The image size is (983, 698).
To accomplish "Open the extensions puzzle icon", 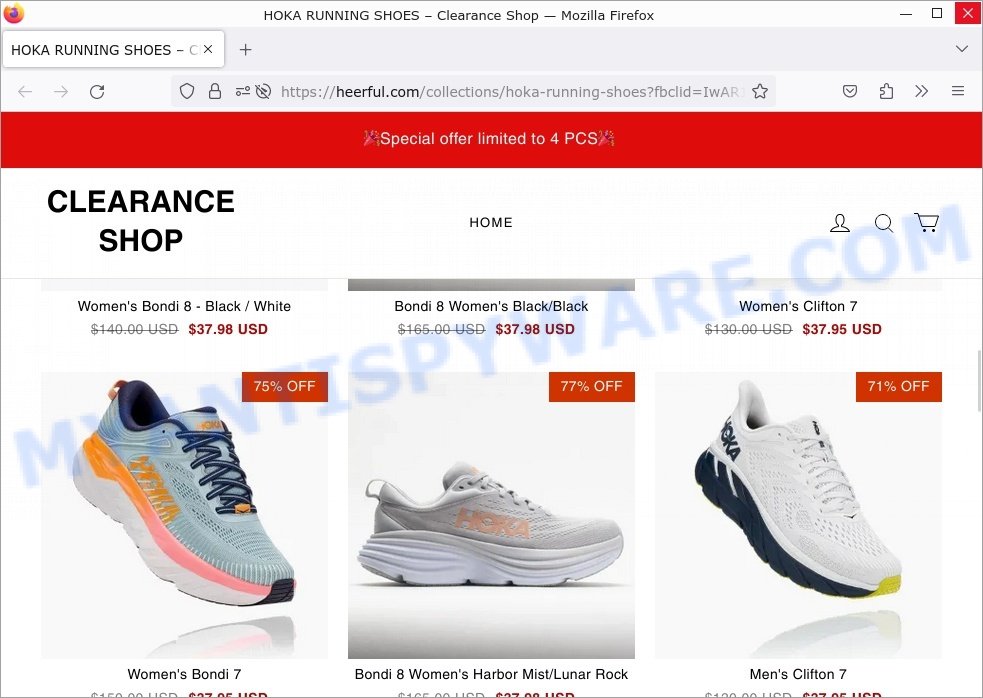I will pyautogui.click(x=886, y=92).
